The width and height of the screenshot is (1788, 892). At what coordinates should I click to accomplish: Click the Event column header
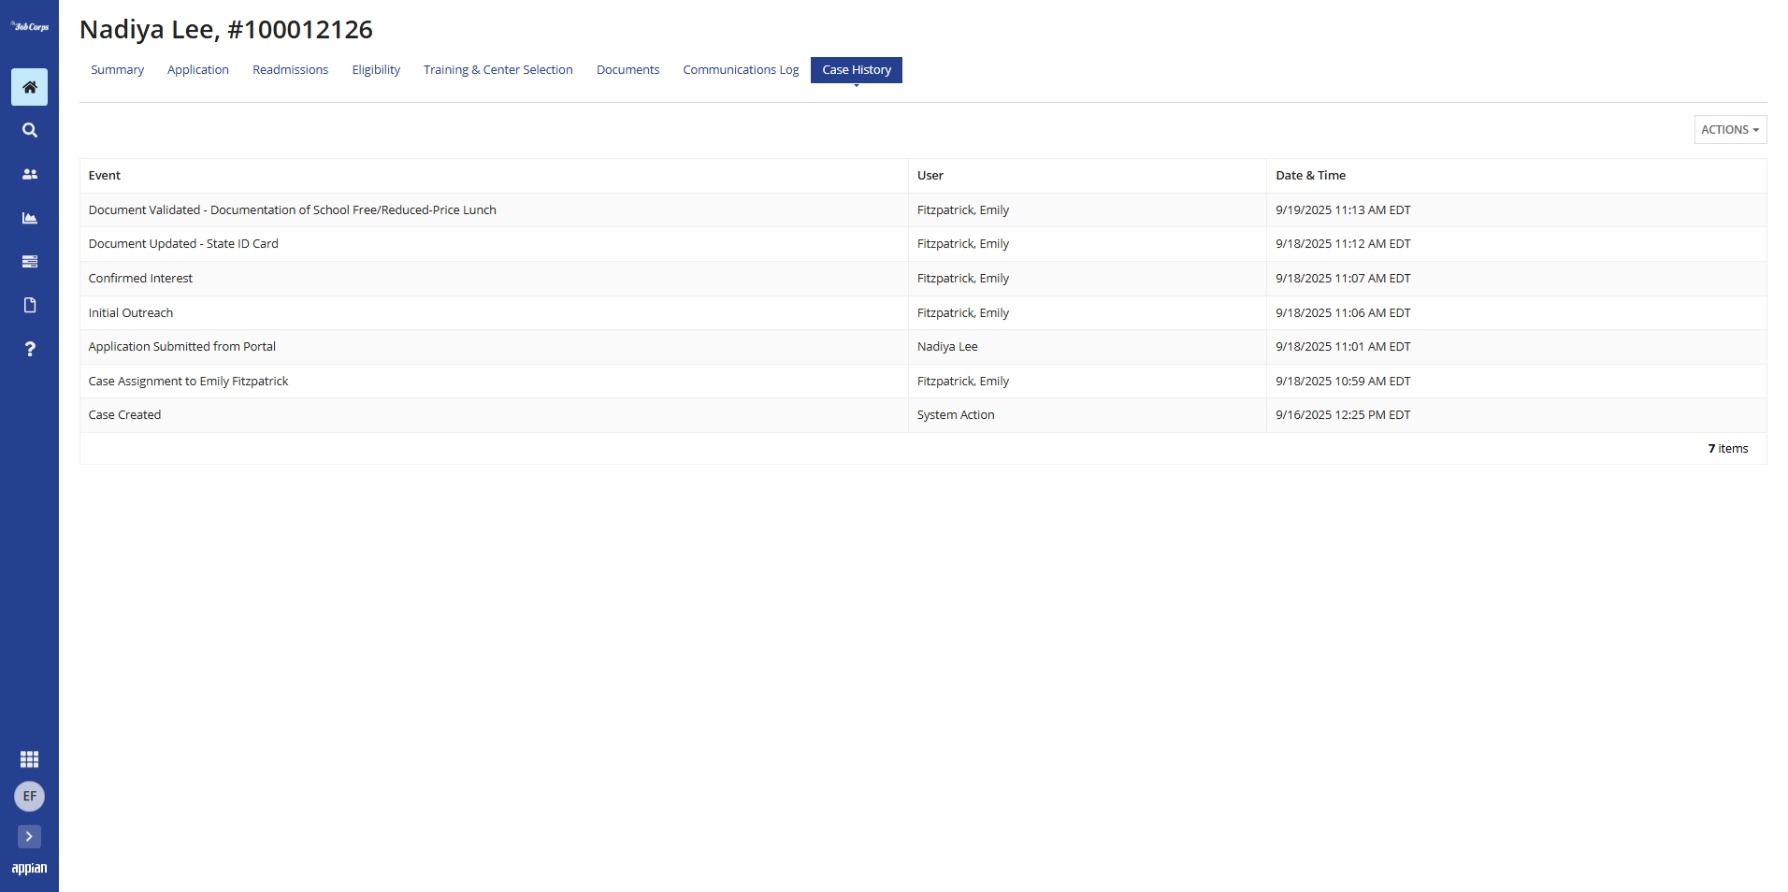tap(104, 175)
